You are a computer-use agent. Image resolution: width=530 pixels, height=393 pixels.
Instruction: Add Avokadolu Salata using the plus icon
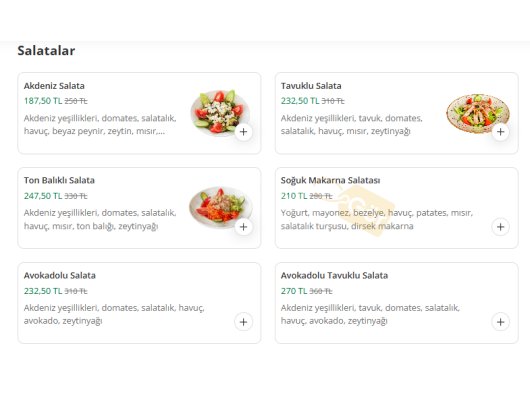243,322
